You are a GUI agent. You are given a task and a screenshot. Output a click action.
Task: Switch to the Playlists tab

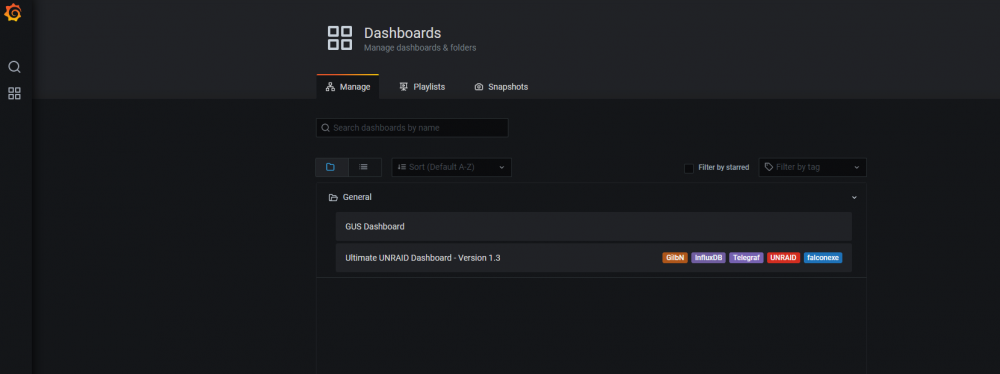[x=422, y=87]
